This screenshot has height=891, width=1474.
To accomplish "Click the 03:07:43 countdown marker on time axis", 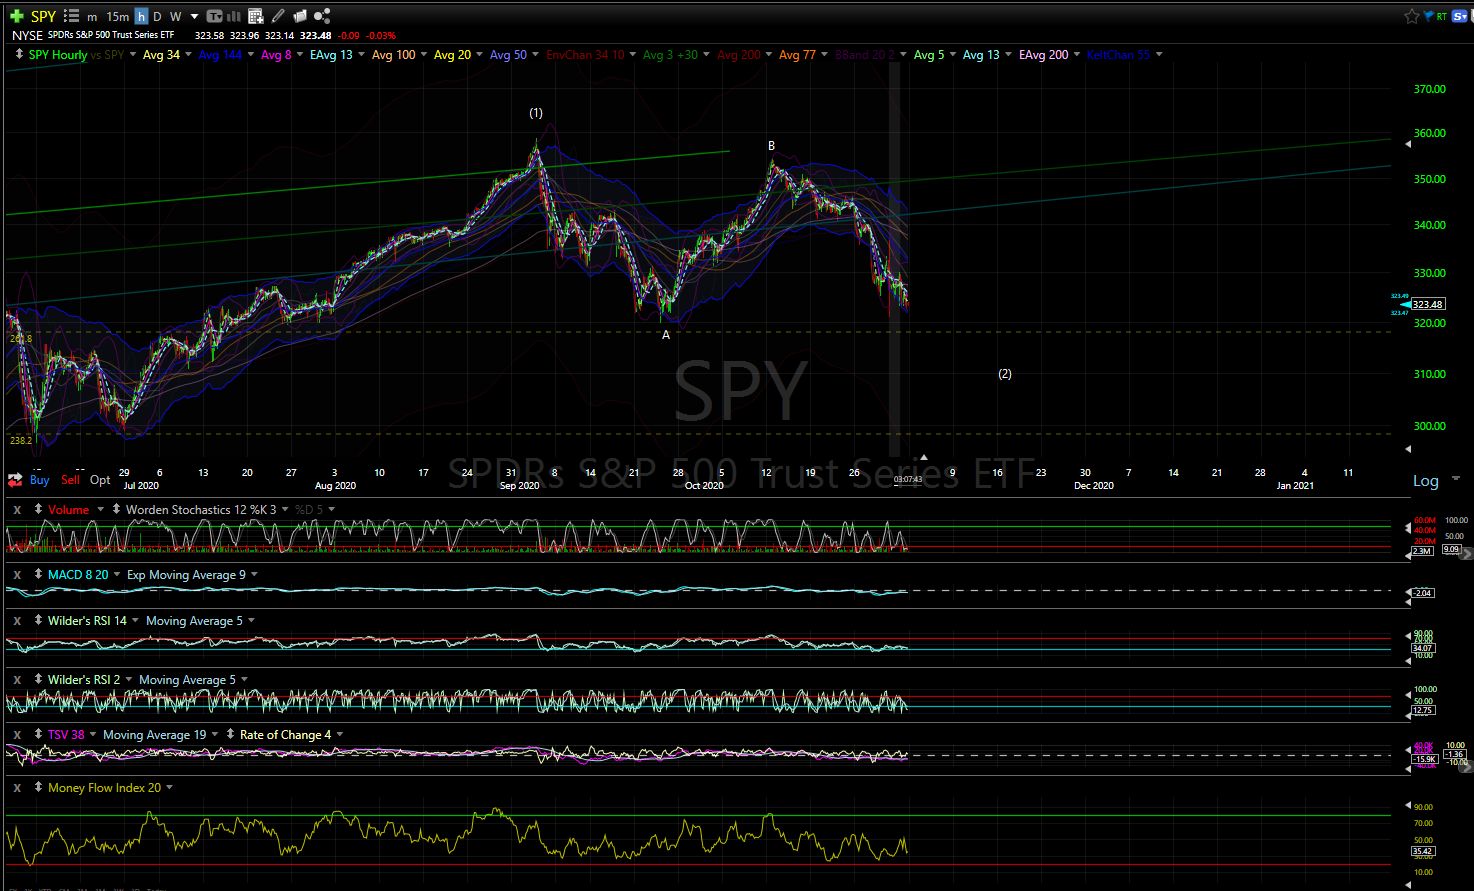I will pos(908,480).
